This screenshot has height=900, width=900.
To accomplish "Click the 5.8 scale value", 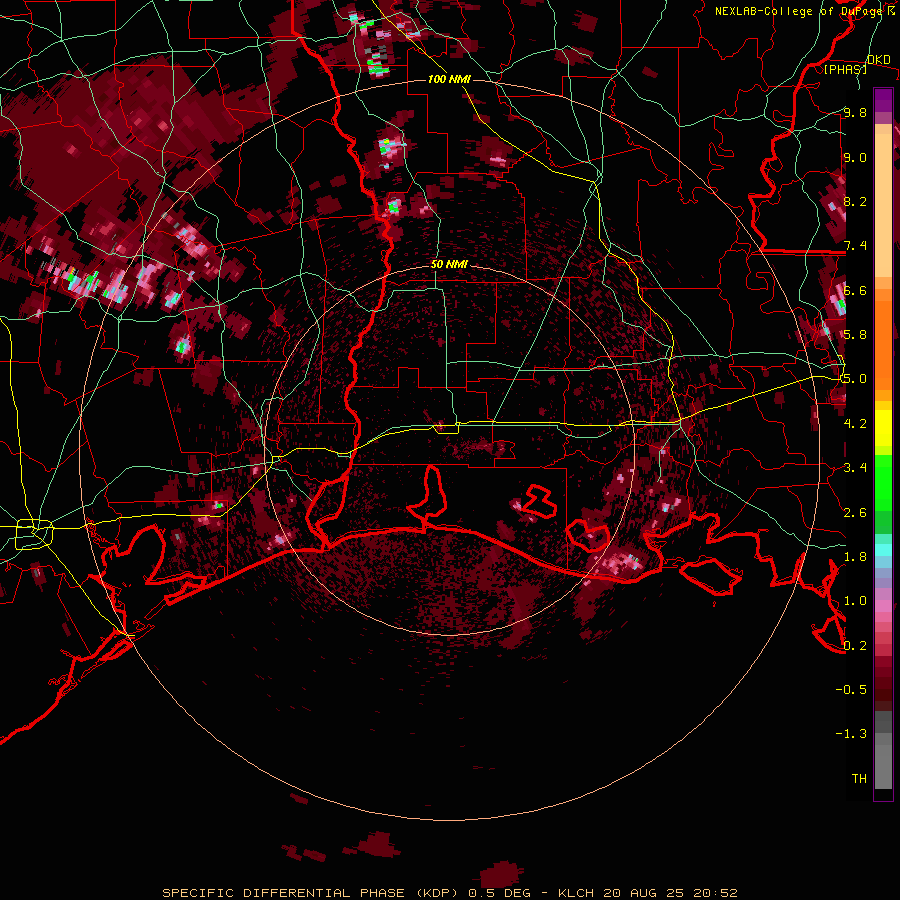I will pos(855,335).
